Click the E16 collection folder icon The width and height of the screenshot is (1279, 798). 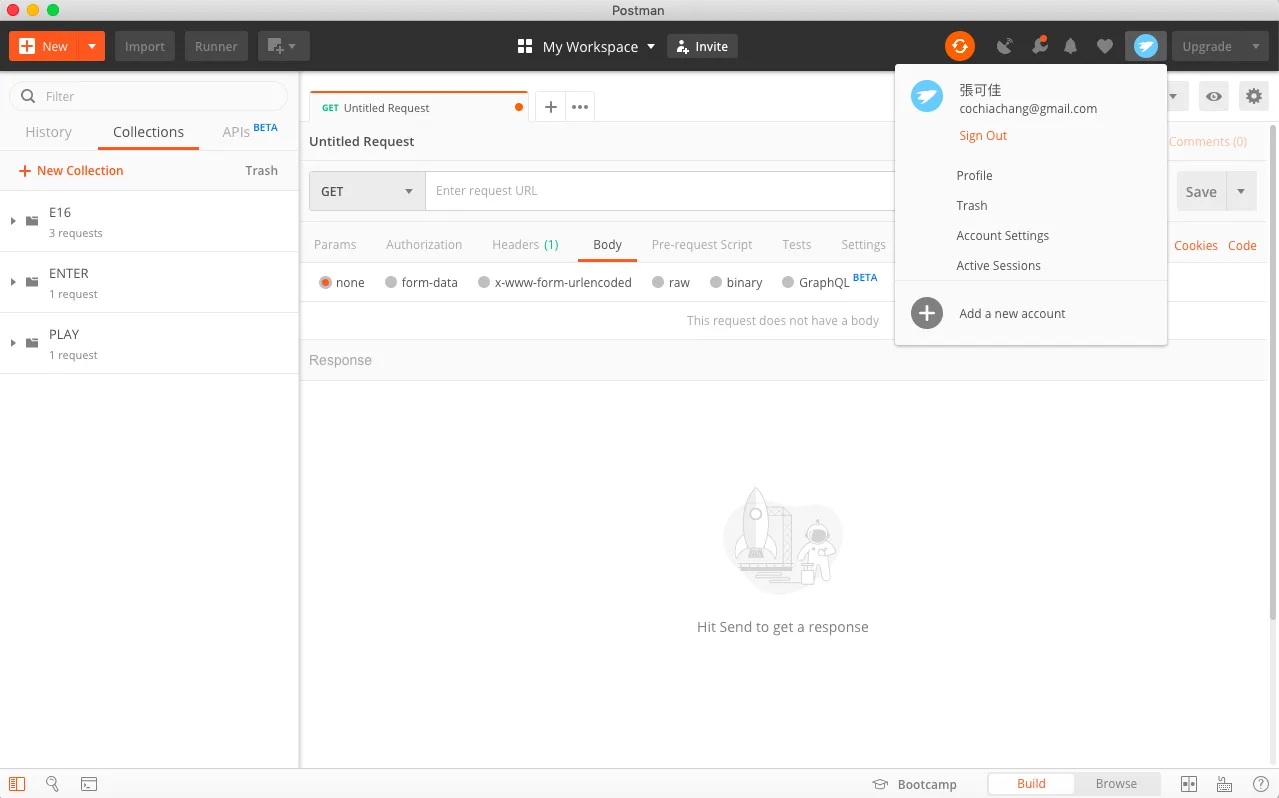click(x=32, y=221)
